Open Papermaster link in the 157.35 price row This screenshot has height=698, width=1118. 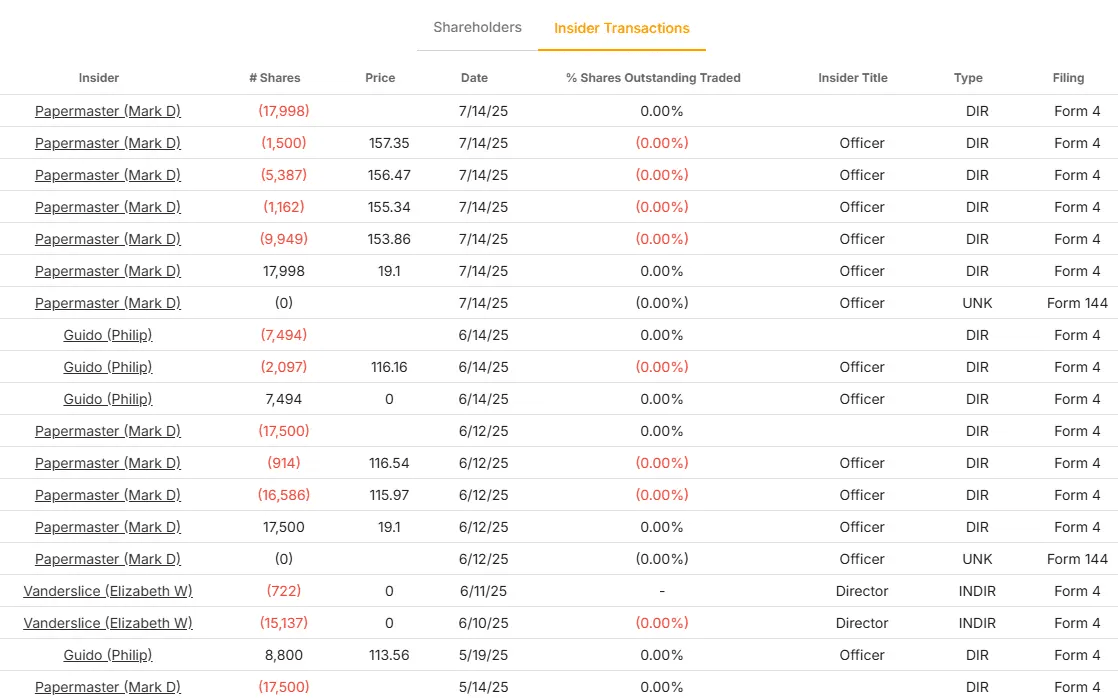click(x=108, y=143)
